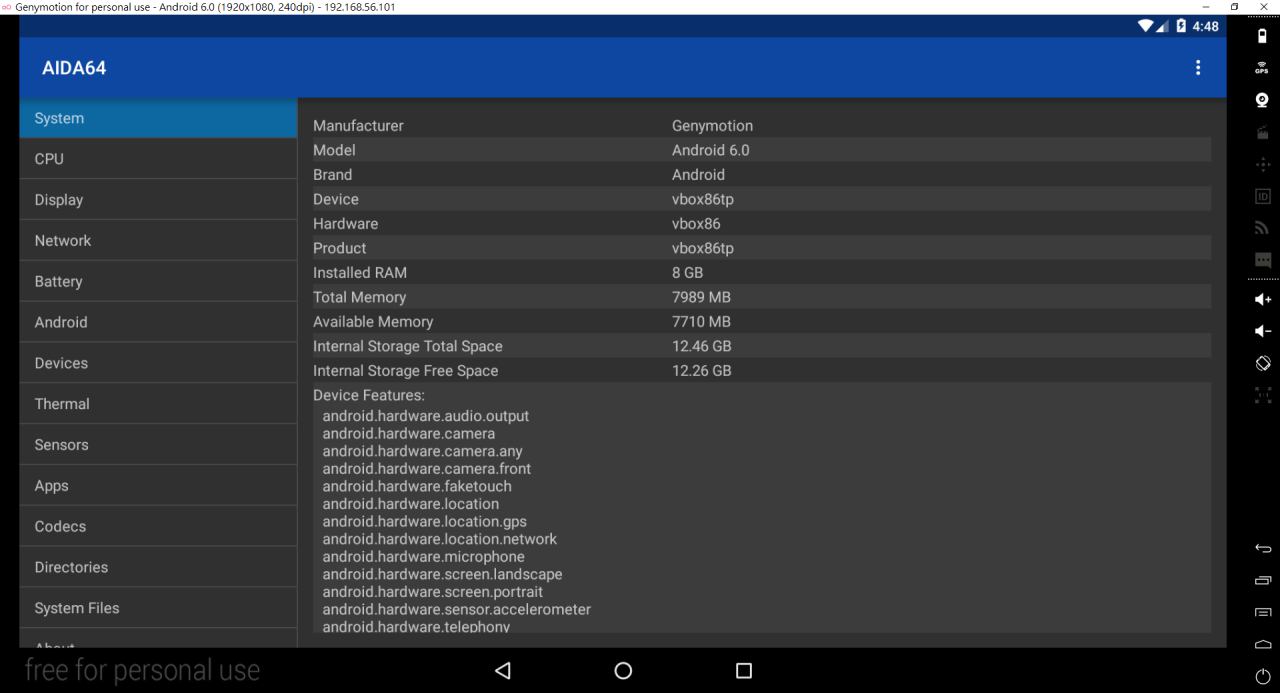Open Genymotion network signal widget
This screenshot has width=1280, height=693.
point(1262,228)
